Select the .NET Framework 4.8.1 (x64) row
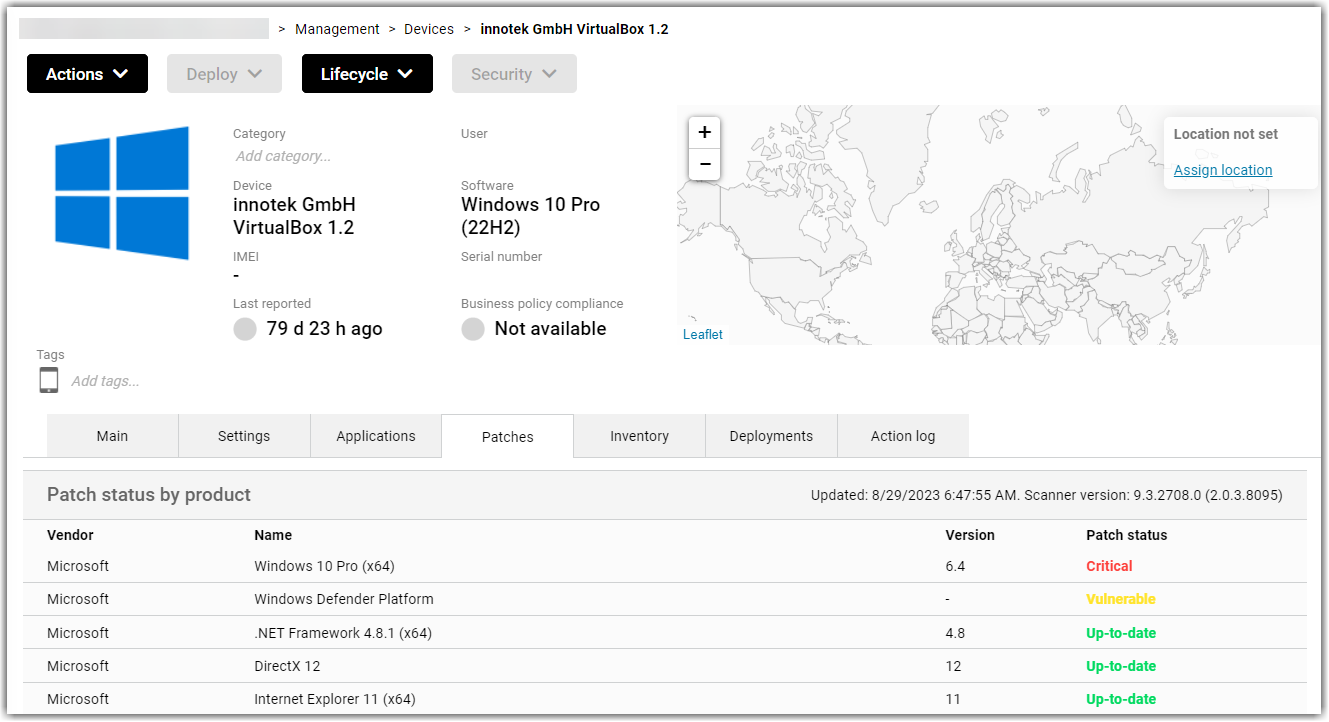Image resolution: width=1329 pixels, height=722 pixels. point(665,633)
